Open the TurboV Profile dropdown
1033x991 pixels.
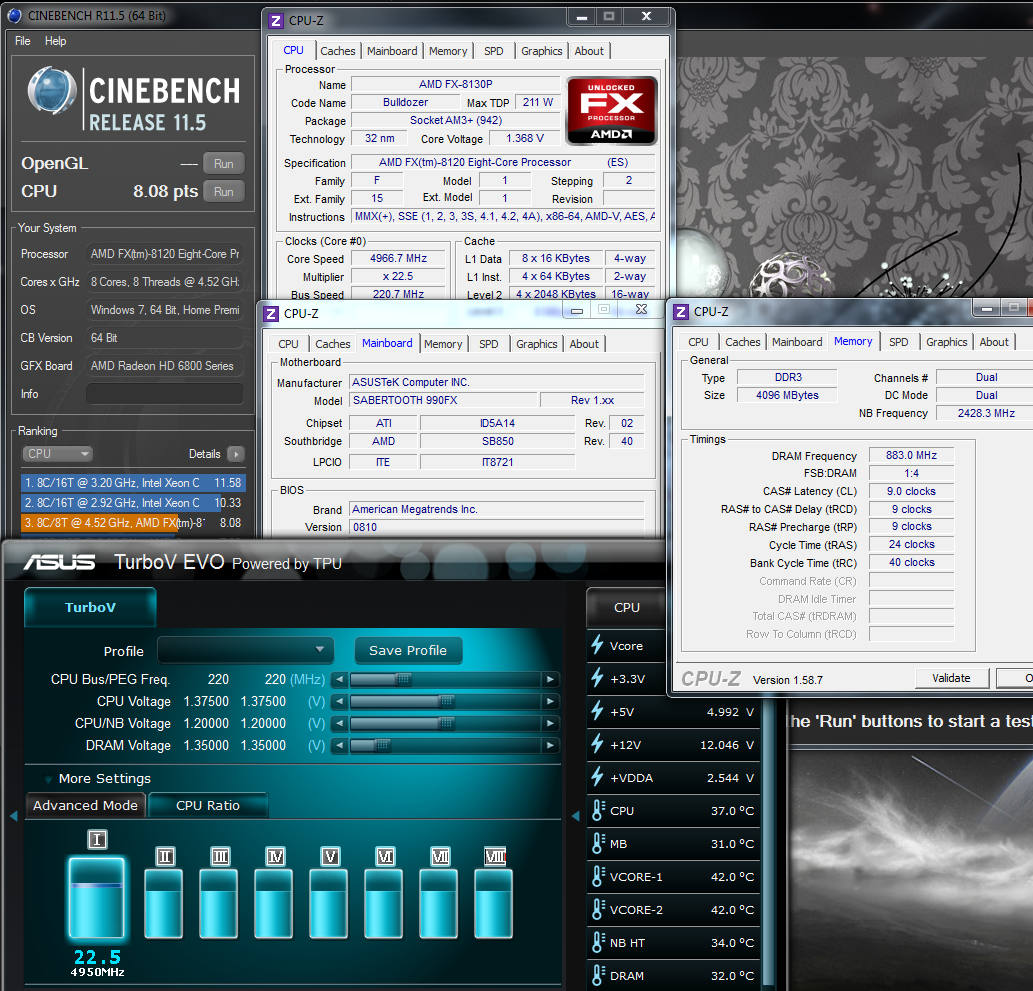pos(245,650)
